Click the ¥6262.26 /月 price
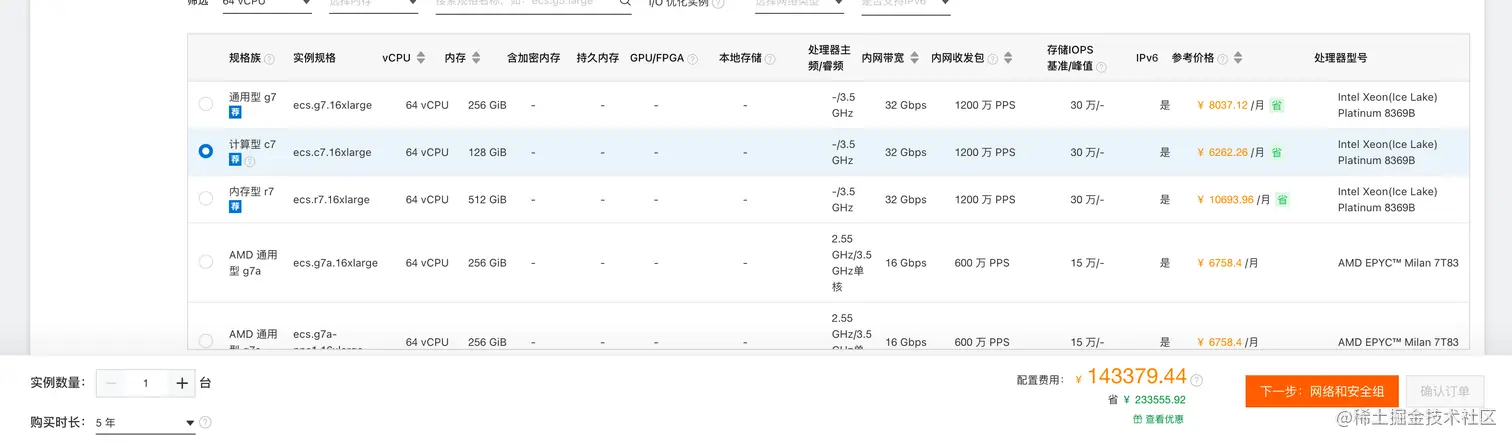 [x=1231, y=152]
